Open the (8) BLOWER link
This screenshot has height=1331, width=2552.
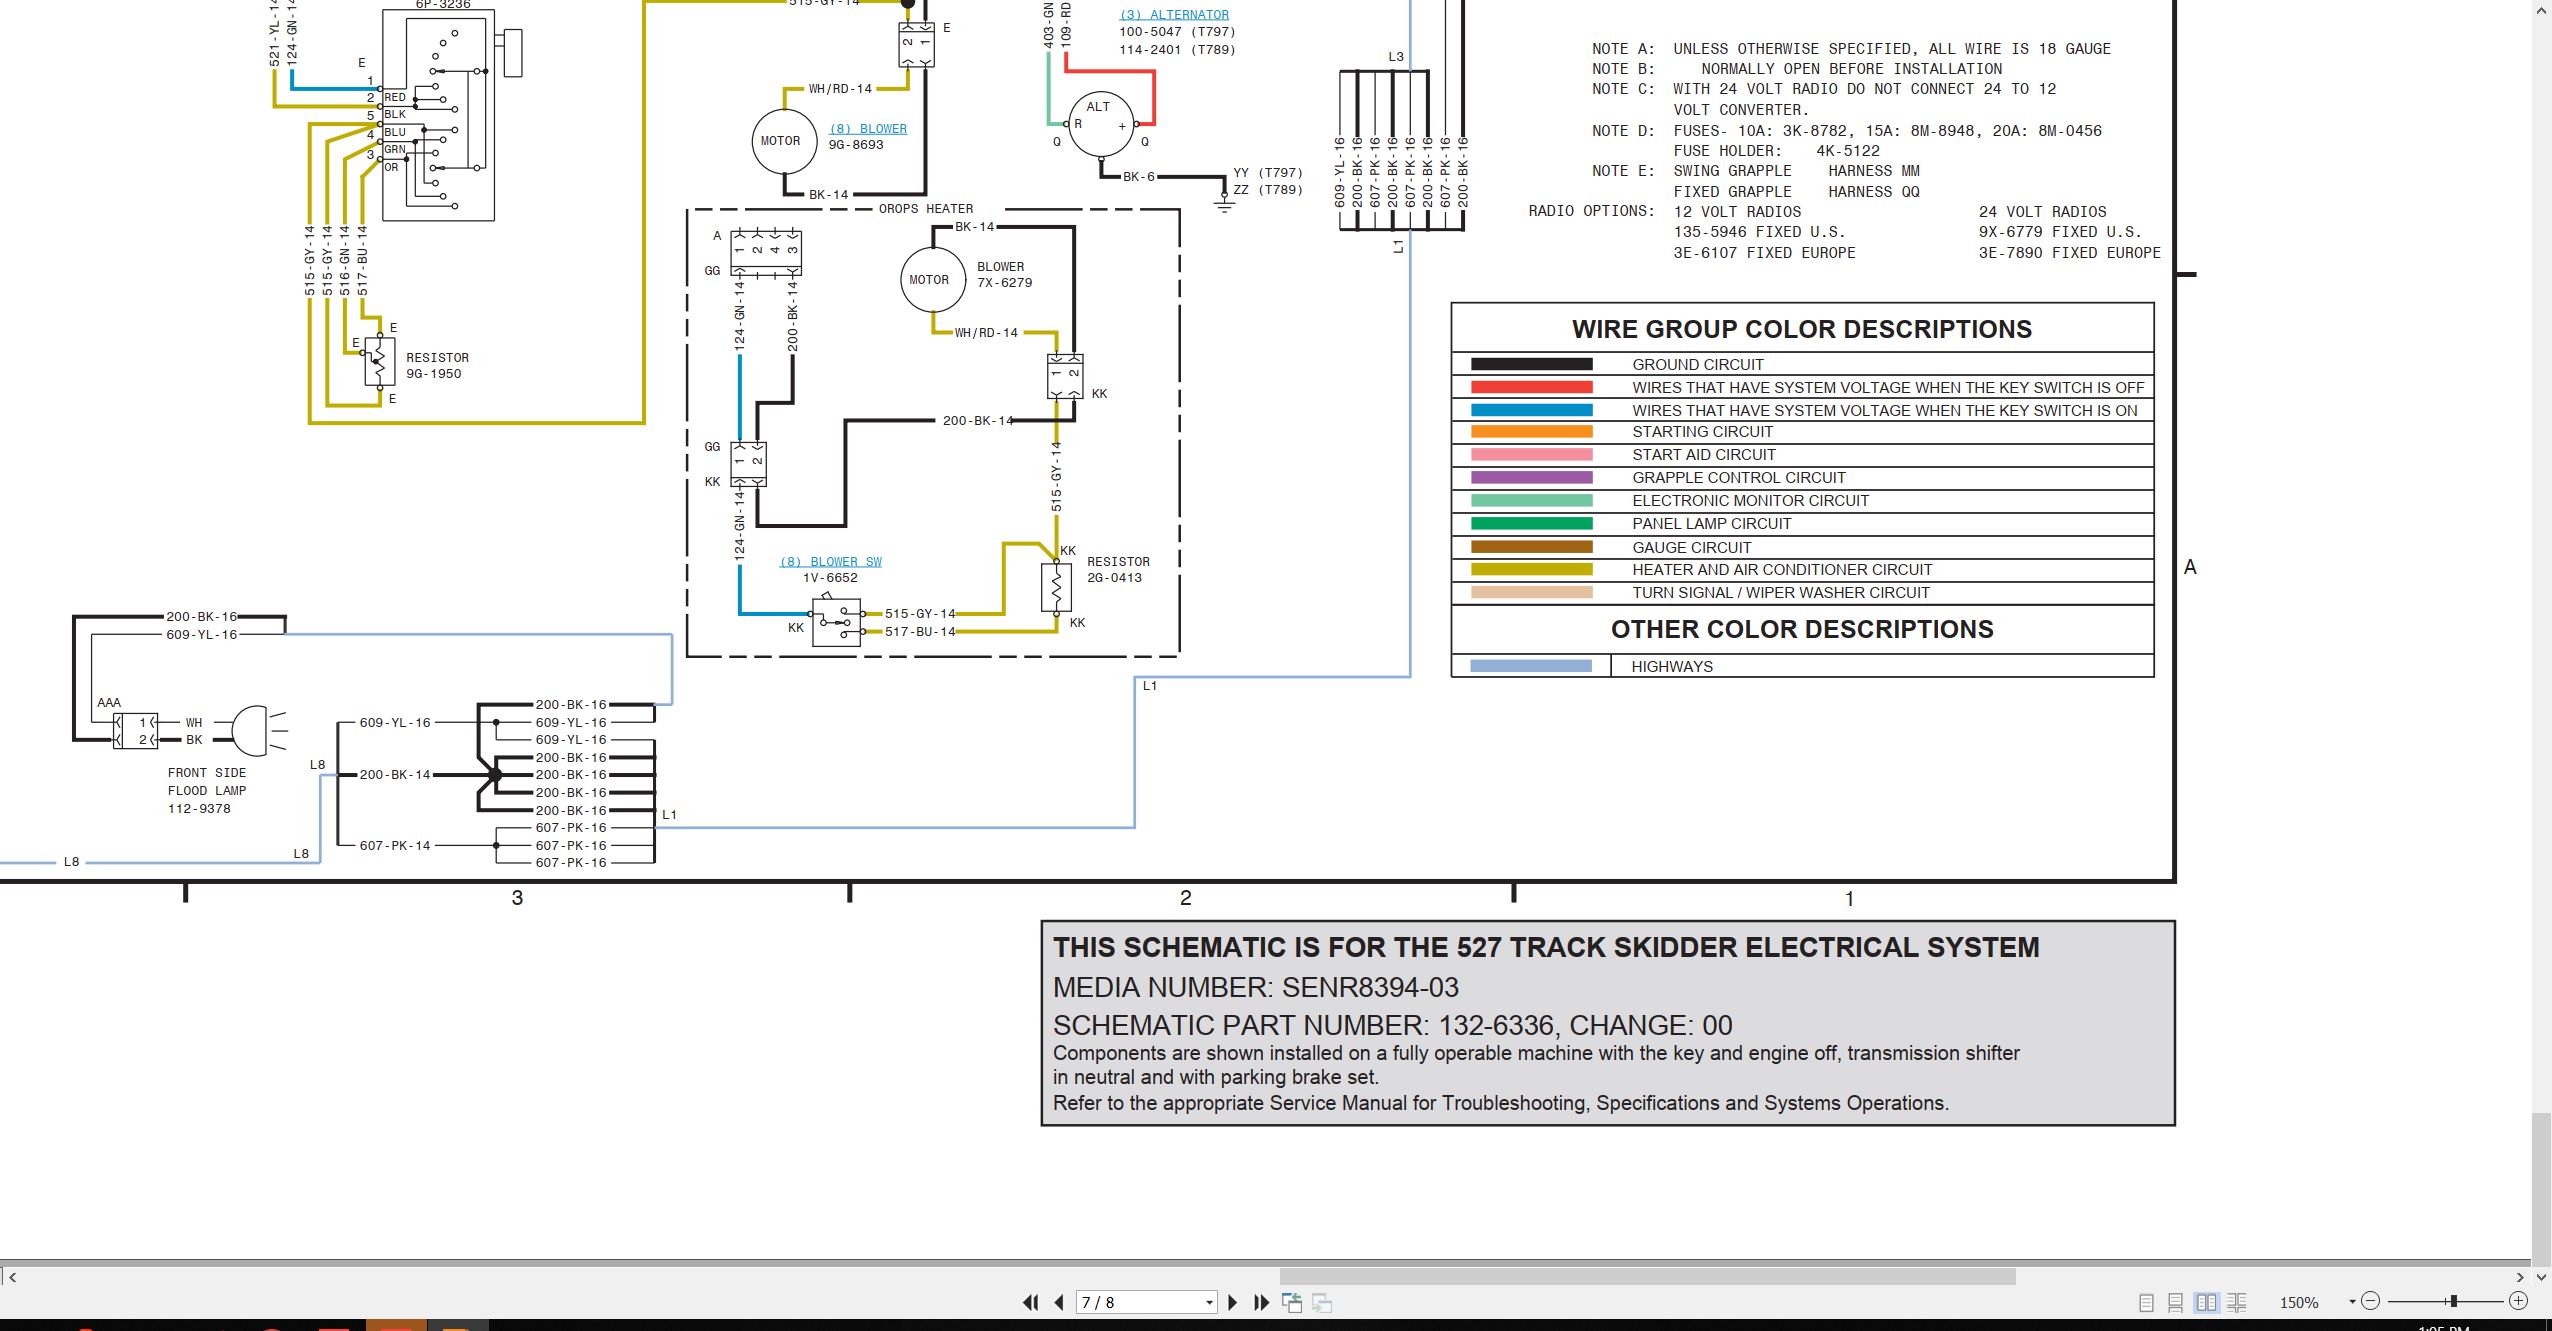pos(868,129)
